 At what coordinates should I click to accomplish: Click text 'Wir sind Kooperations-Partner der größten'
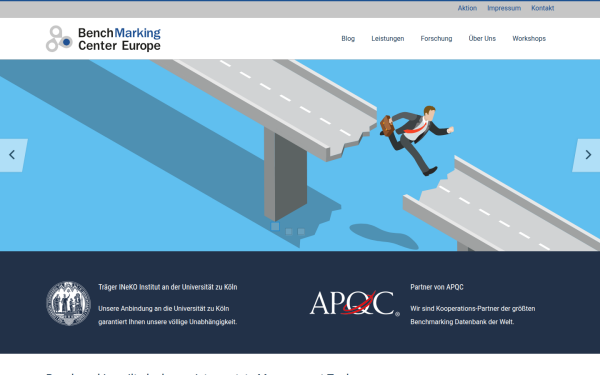point(473,308)
